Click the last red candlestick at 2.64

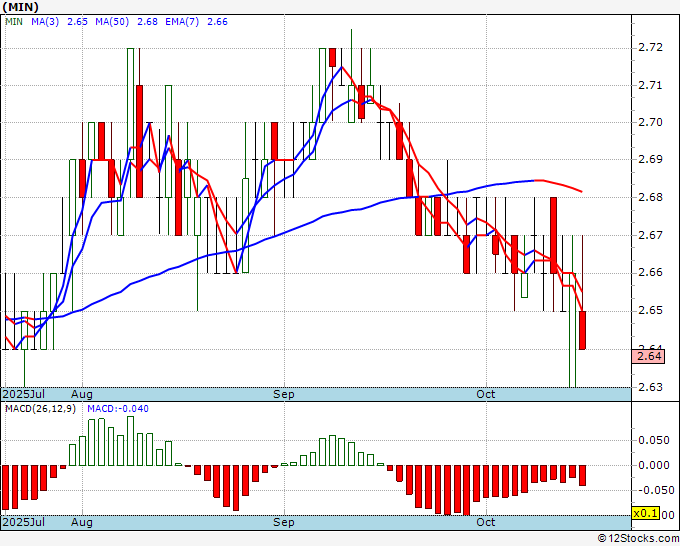pos(582,330)
